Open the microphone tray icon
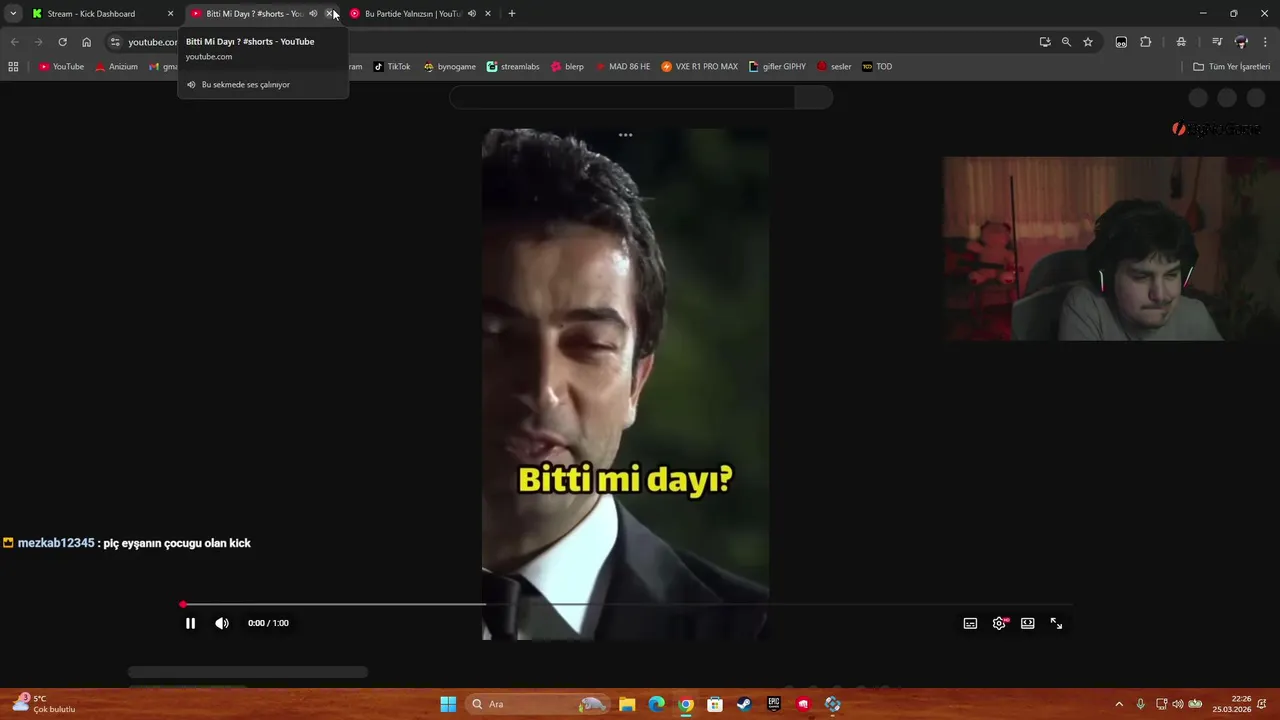This screenshot has height=720, width=1280. coord(1140,704)
